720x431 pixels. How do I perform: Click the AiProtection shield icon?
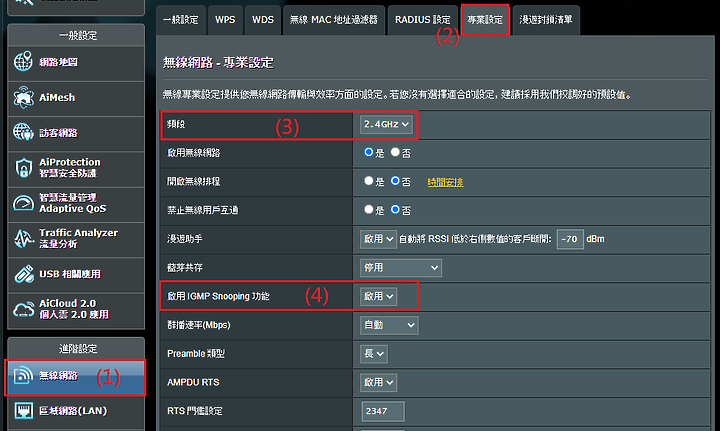point(23,168)
